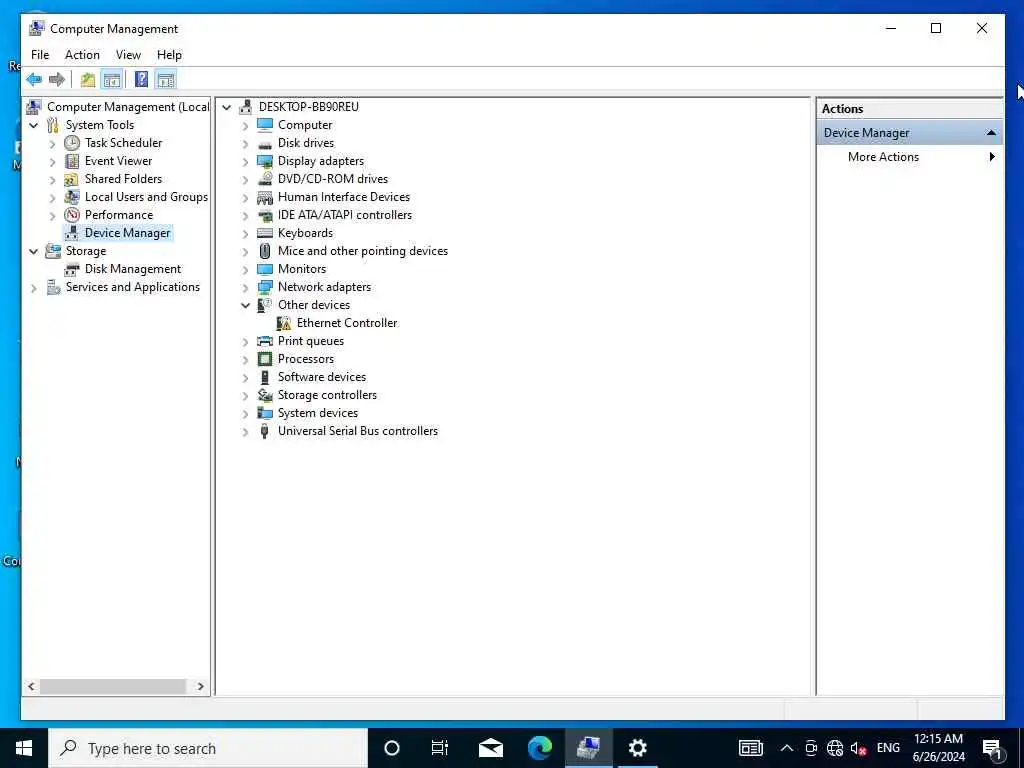Click the horizontal scrollbar thumb in tree pane
Image resolution: width=1024 pixels, height=768 pixels.
[x=112, y=686]
